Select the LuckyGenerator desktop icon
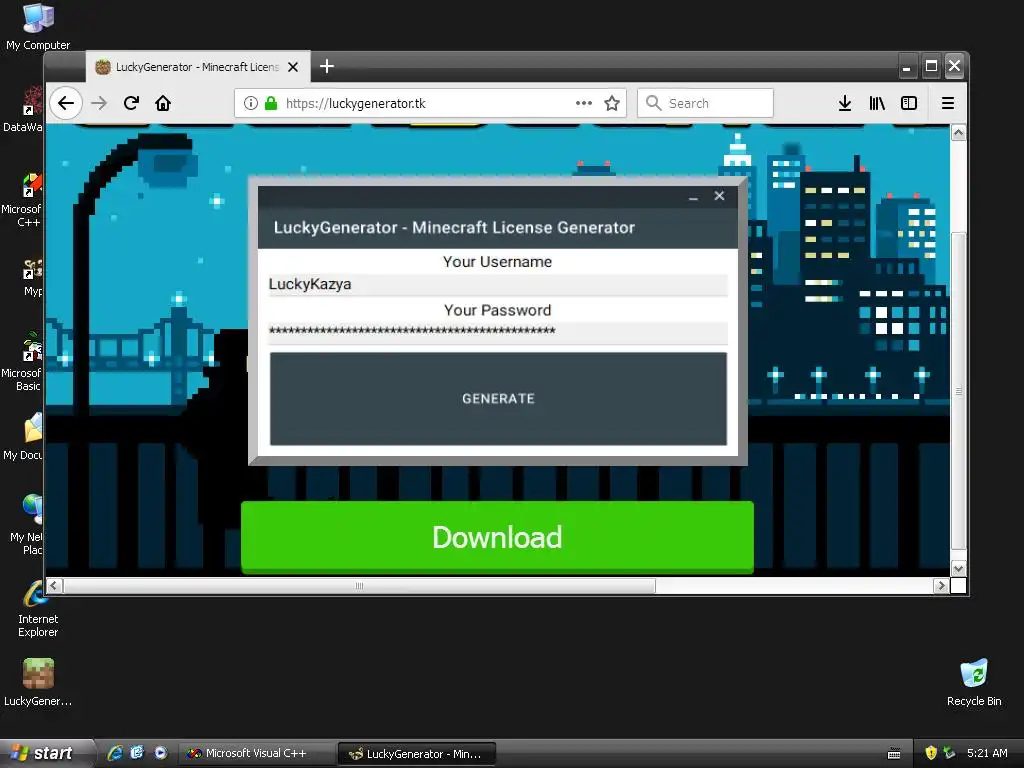The height and width of the screenshot is (768, 1024). click(x=38, y=682)
